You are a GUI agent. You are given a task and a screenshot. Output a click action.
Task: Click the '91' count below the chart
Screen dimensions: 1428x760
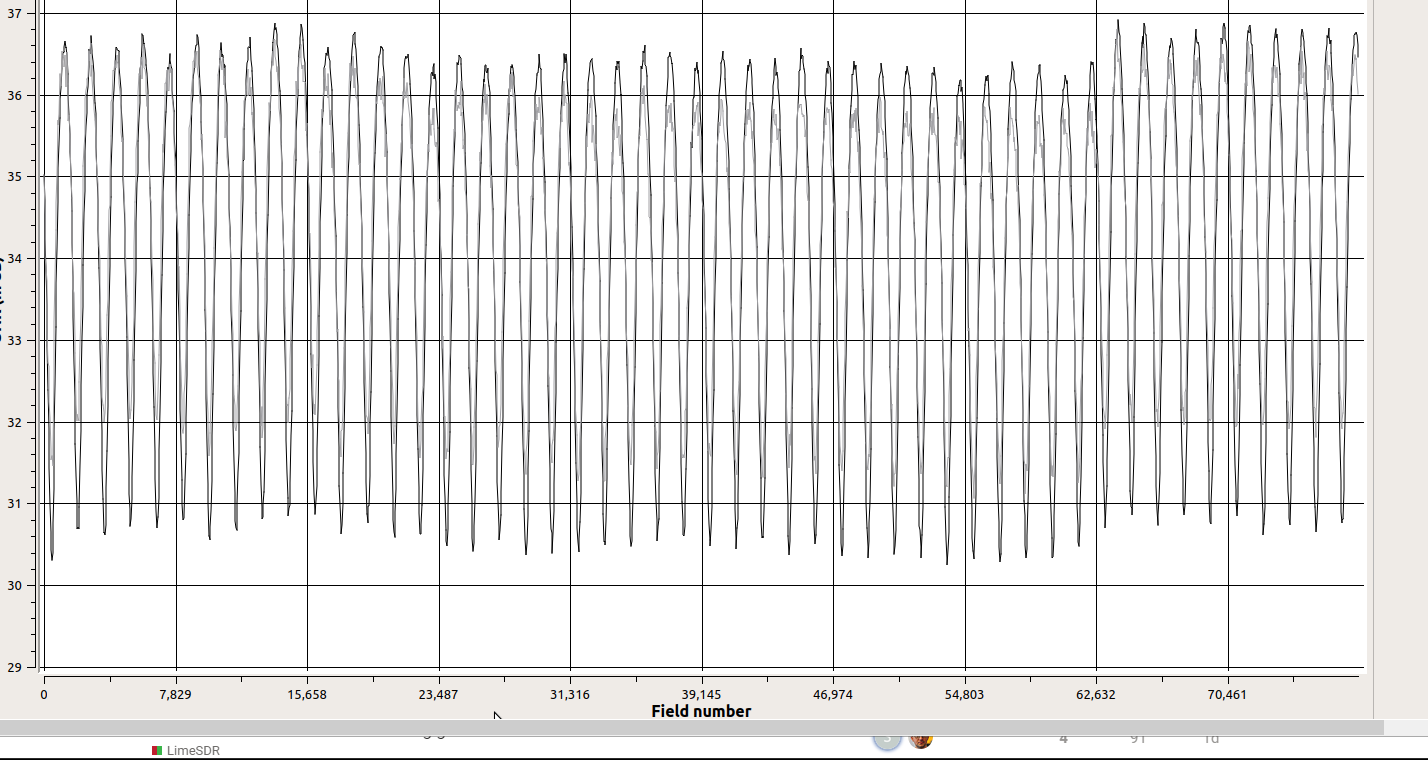tap(1137, 739)
